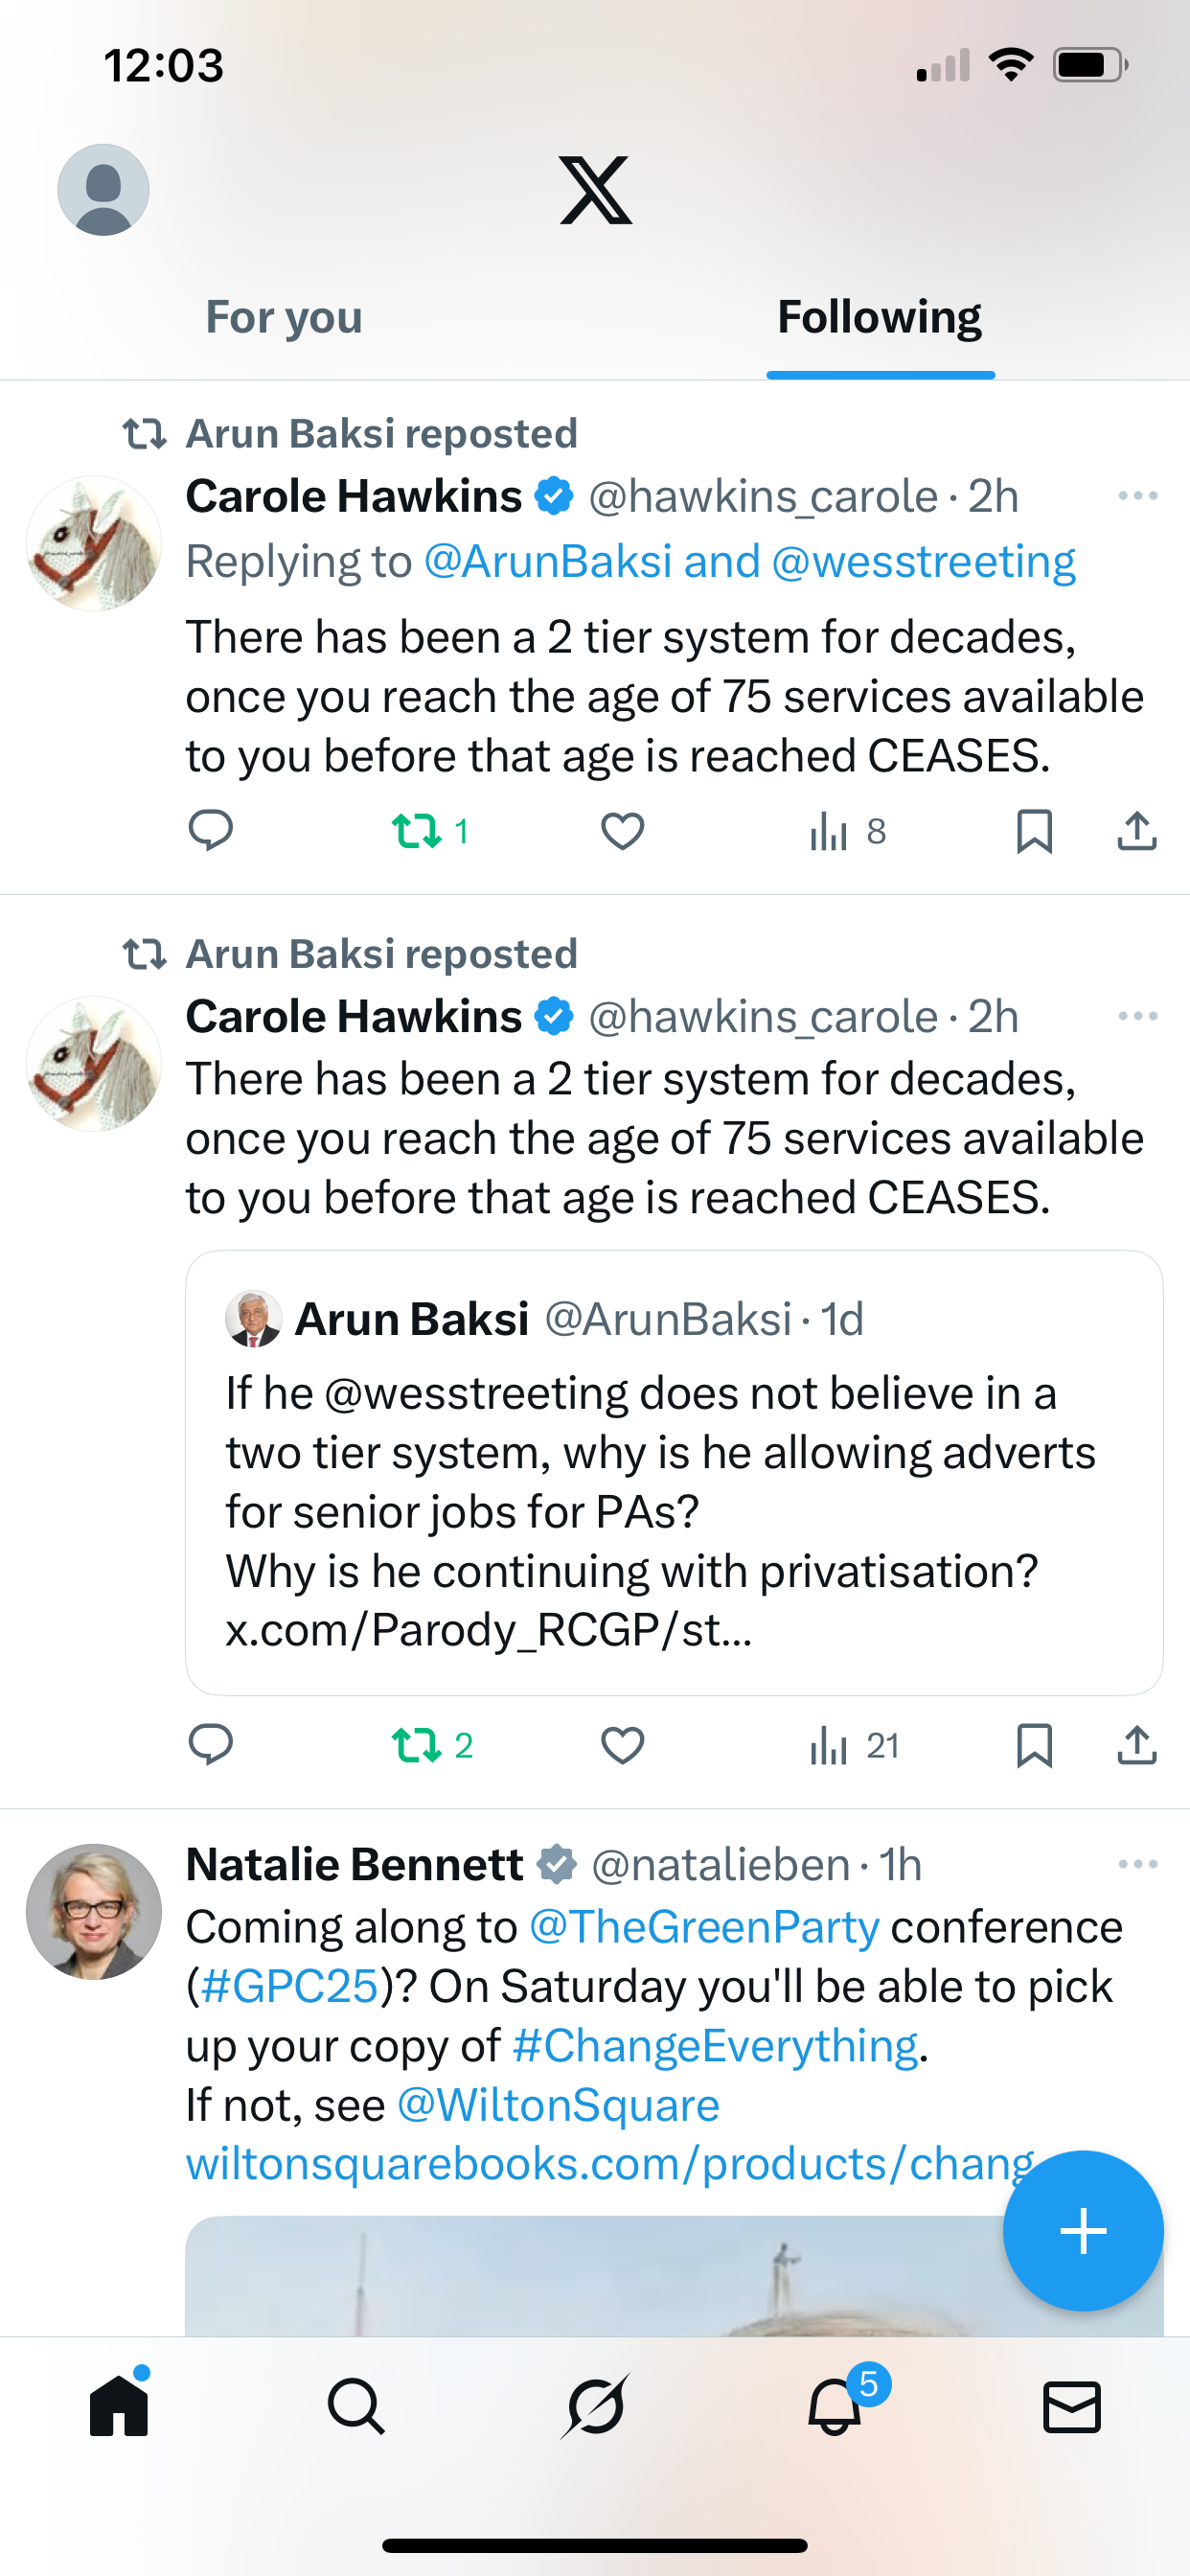Expand more options on Natalie Bennett post

coord(1137,1864)
